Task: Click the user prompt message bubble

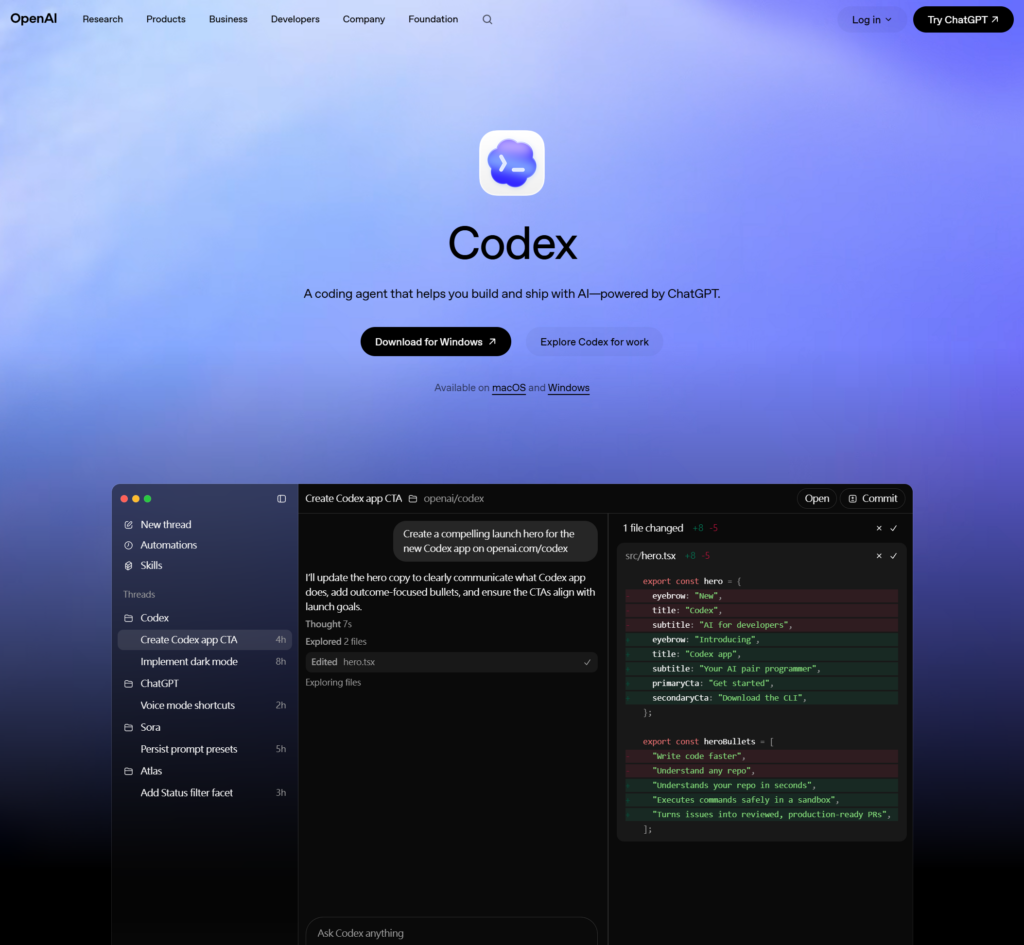Action: coord(495,541)
